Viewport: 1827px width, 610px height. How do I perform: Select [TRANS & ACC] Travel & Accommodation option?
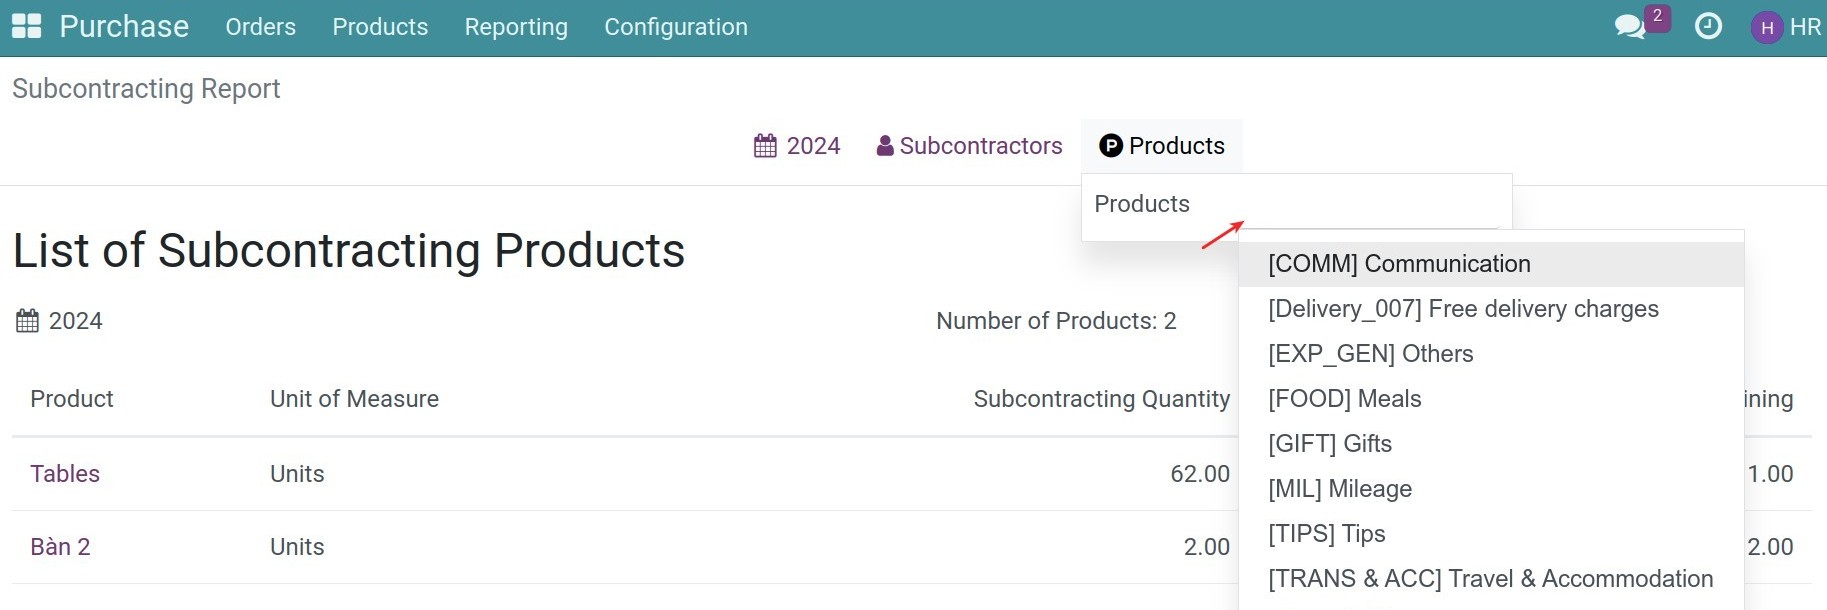[x=1490, y=579]
